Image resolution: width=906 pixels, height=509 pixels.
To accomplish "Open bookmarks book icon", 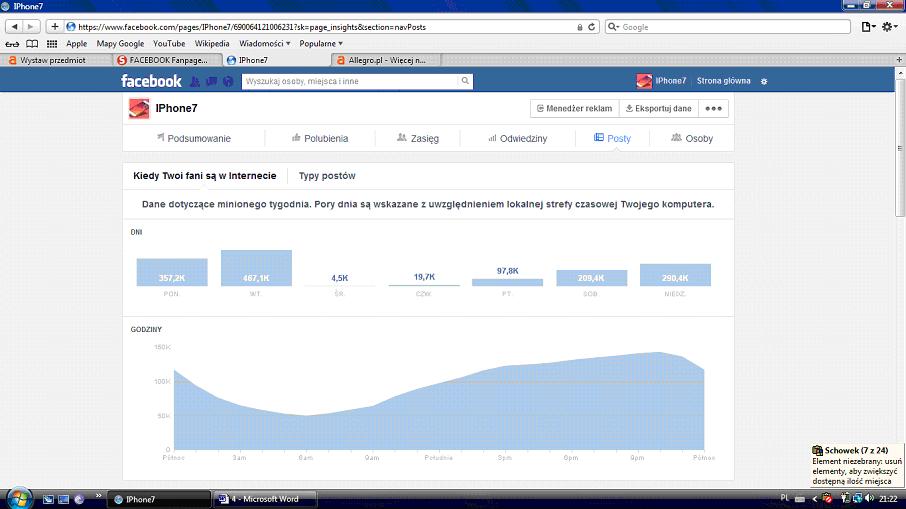I will point(32,44).
